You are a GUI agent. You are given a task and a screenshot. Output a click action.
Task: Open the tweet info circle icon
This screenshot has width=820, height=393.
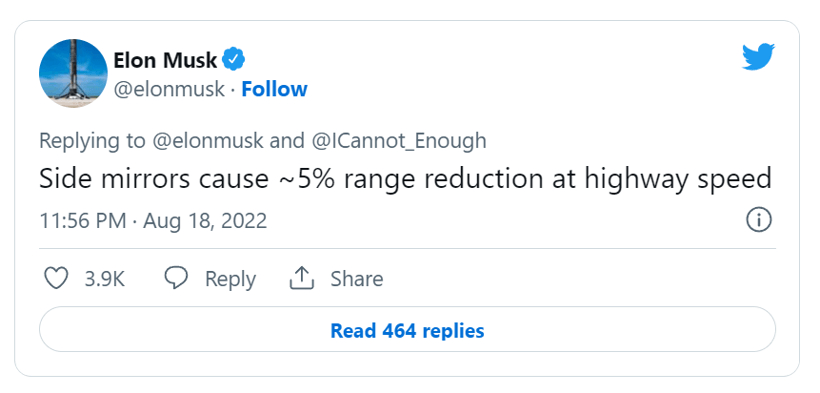pyautogui.click(x=758, y=220)
